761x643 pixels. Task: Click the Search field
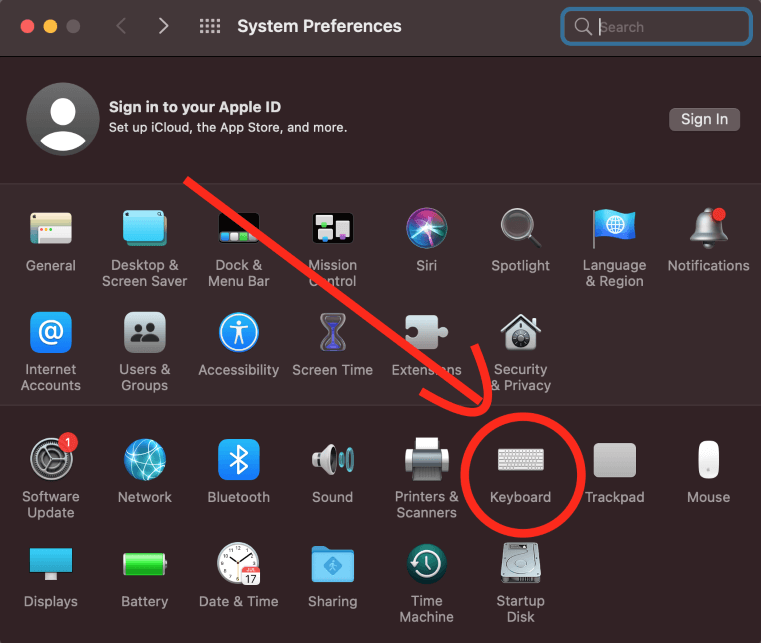(668, 27)
